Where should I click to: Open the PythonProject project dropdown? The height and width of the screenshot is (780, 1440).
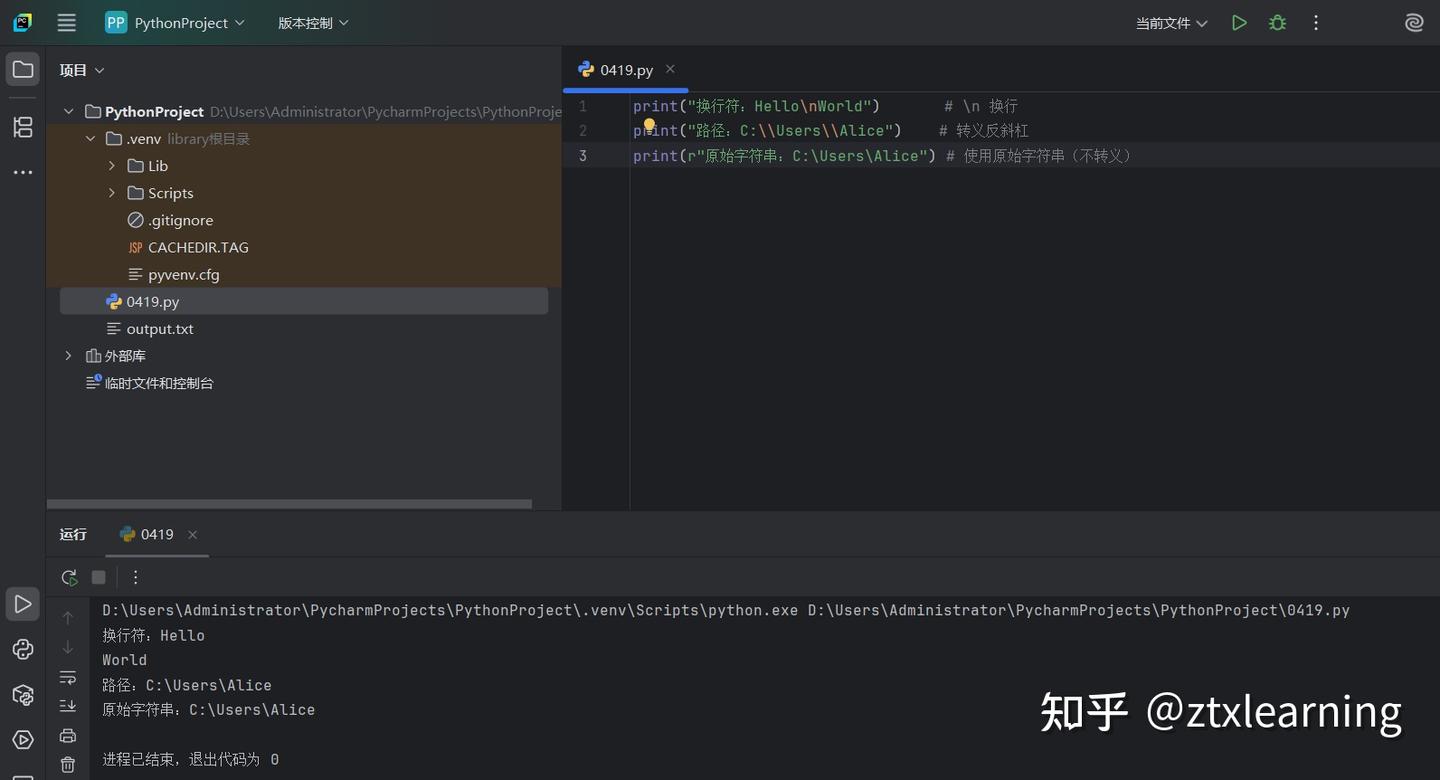click(x=175, y=23)
